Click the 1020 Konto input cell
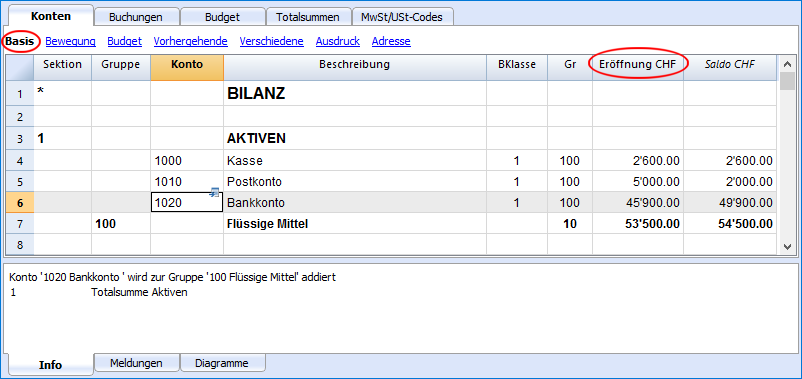This screenshot has height=379, width=802. (187, 203)
